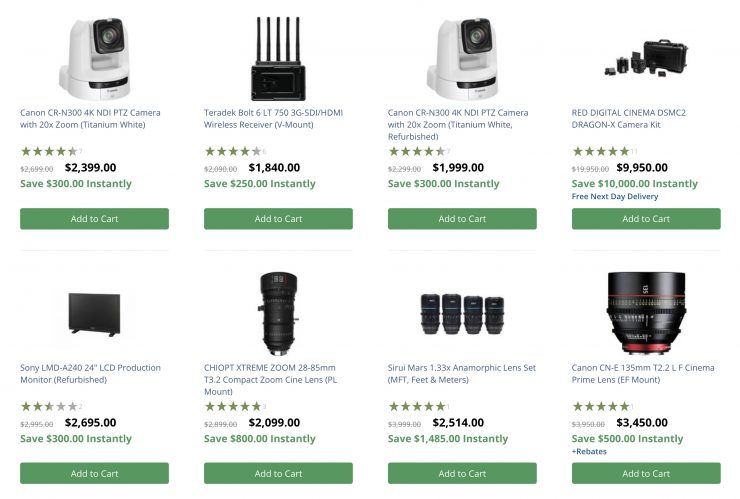The height and width of the screenshot is (499, 740).
Task: Add the Sony LMD-A240 monitor to cart
Action: point(94,473)
